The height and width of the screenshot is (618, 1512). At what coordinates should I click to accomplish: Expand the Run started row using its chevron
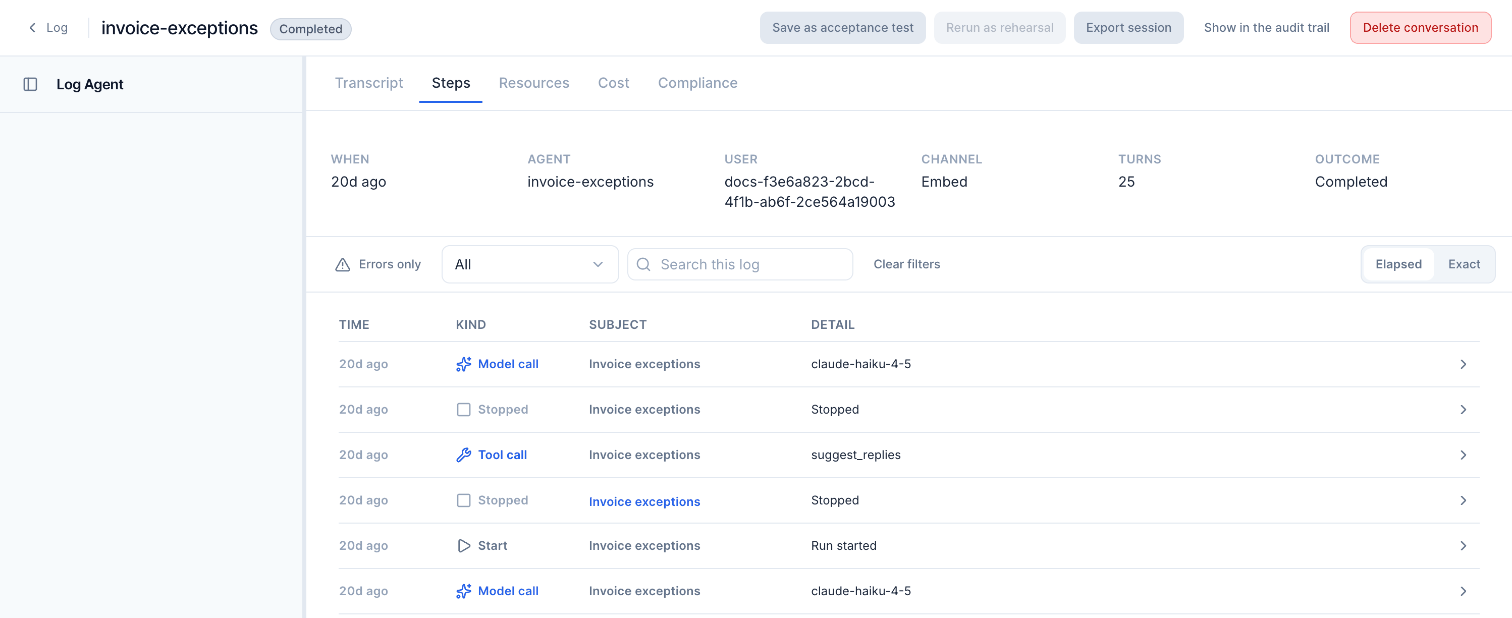1463,546
